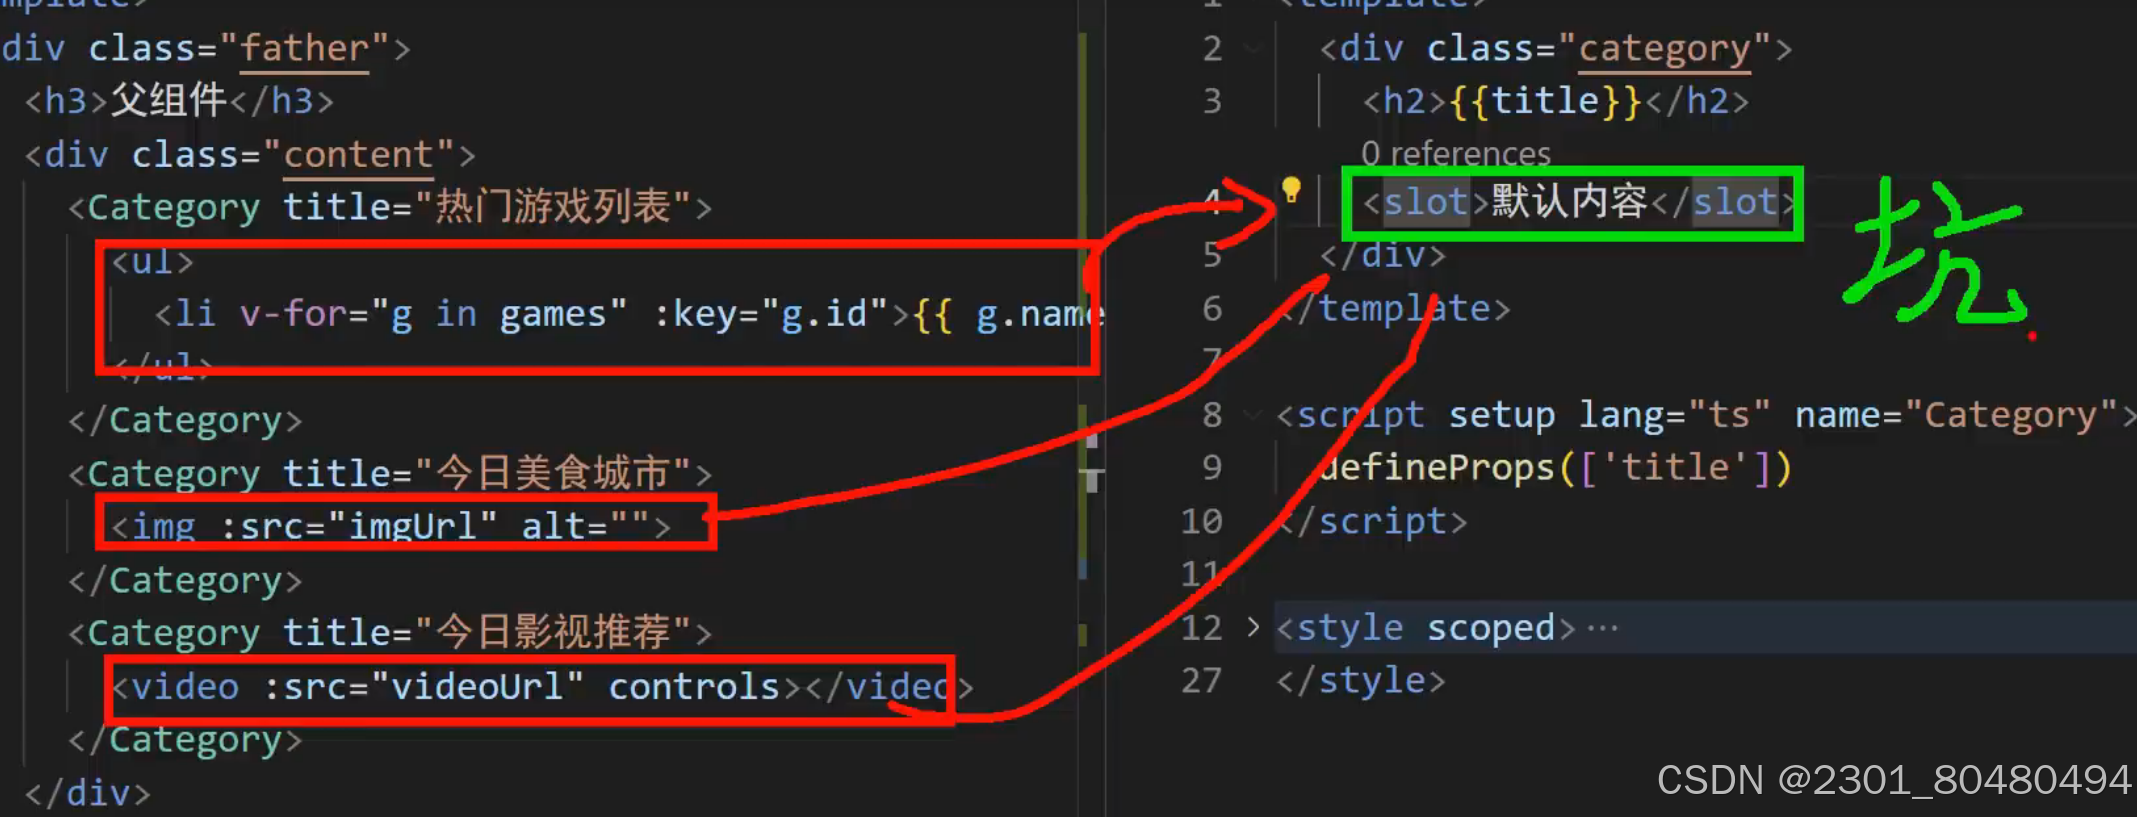The width and height of the screenshot is (2137, 817).
Task: Click the title 今日影视推荐 attribute
Action: (486, 632)
